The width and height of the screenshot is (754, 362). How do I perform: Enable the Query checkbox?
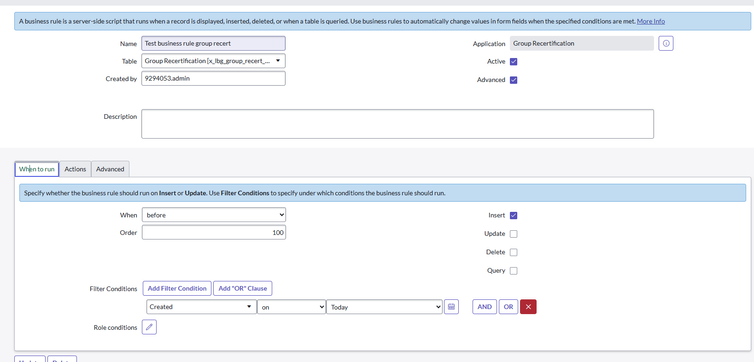513,271
